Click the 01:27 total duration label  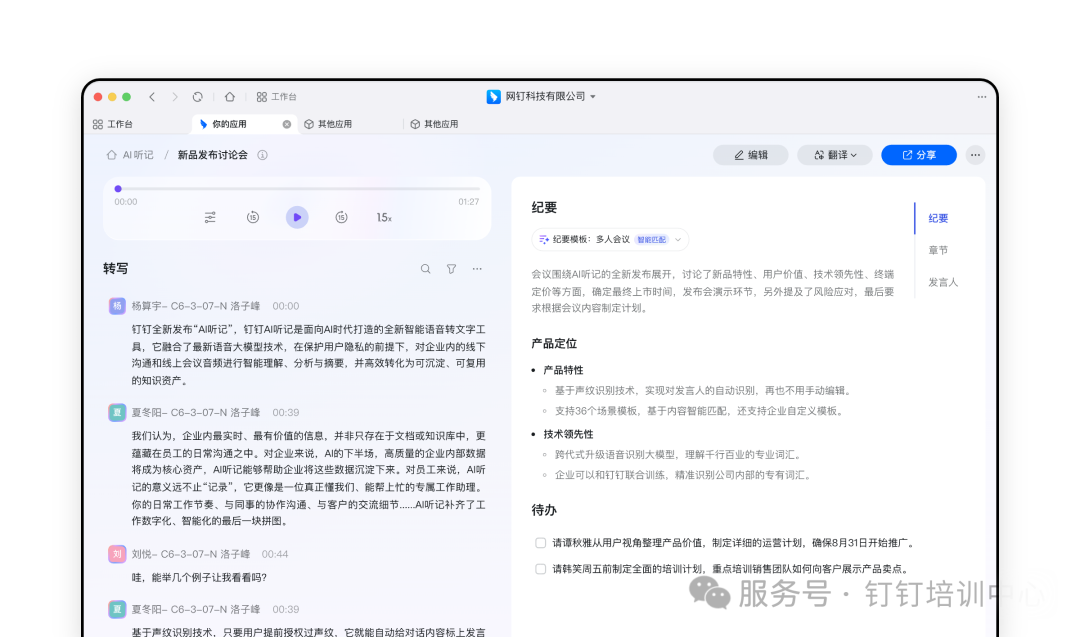pos(468,202)
